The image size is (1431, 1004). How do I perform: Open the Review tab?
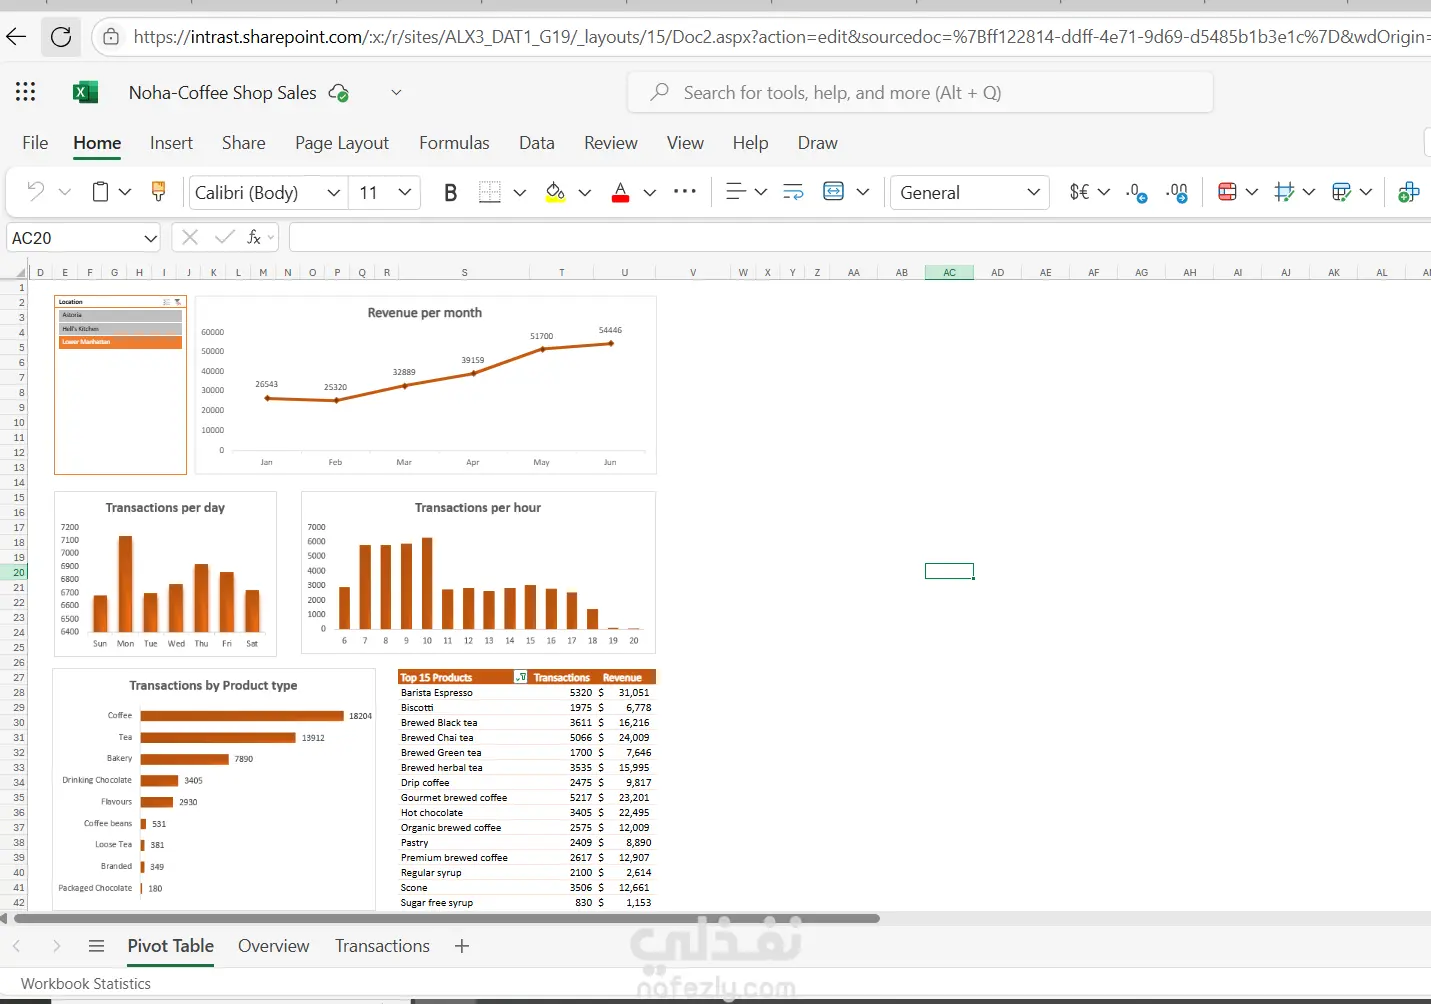pyautogui.click(x=611, y=143)
